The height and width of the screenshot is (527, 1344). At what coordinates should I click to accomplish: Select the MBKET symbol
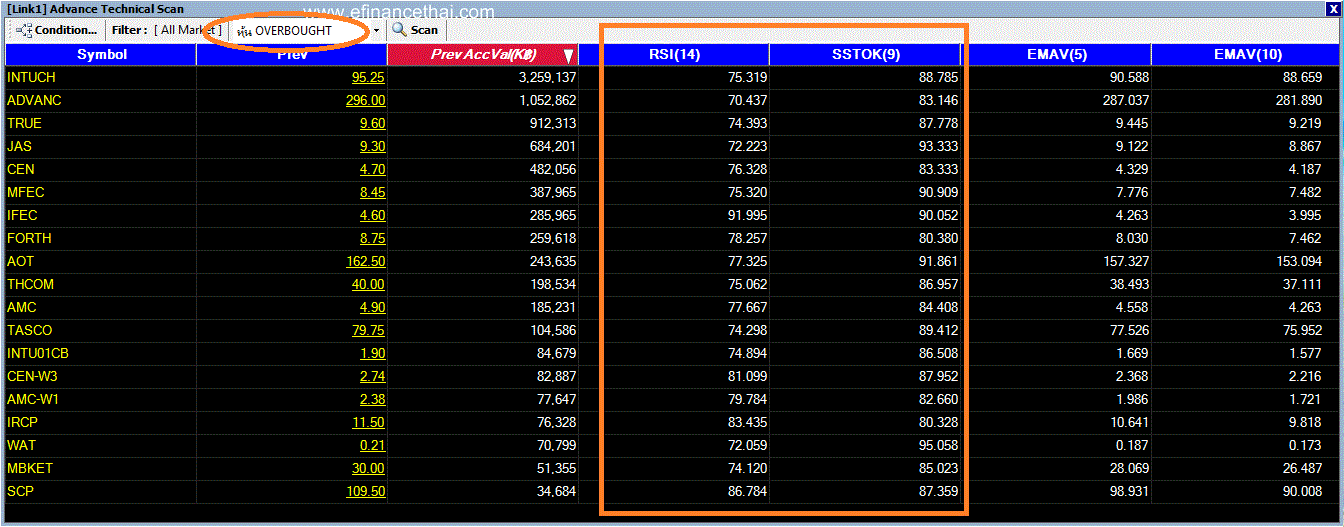coord(30,468)
